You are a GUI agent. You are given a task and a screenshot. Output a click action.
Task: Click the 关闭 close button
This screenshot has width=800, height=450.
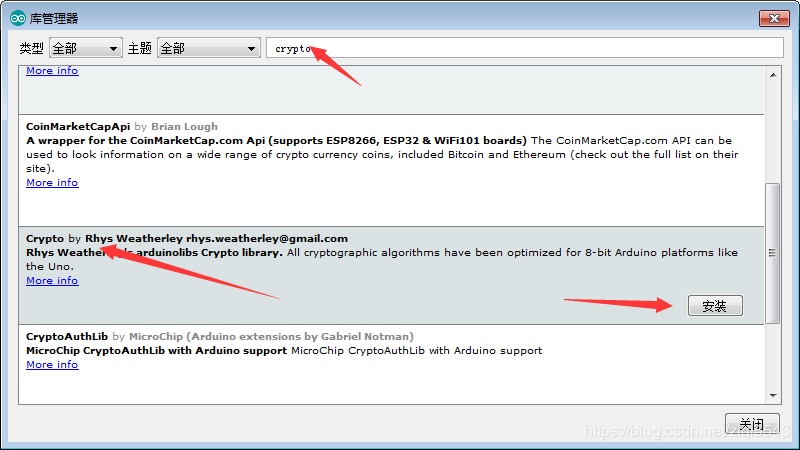[x=752, y=423]
